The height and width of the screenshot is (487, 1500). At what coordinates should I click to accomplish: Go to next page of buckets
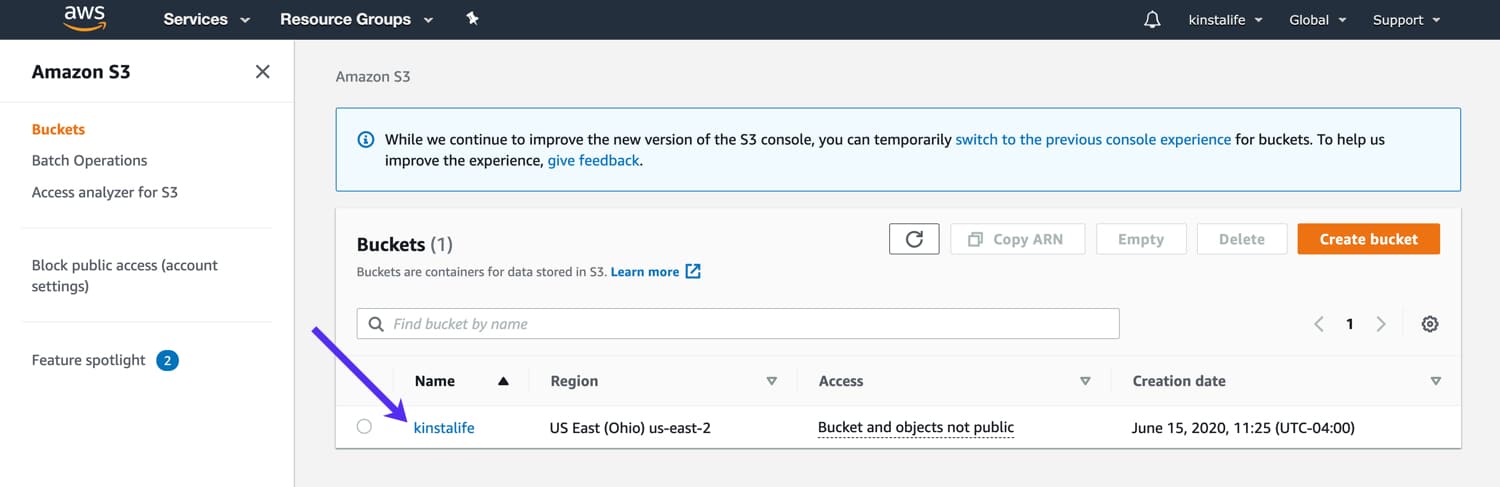[x=1381, y=324]
